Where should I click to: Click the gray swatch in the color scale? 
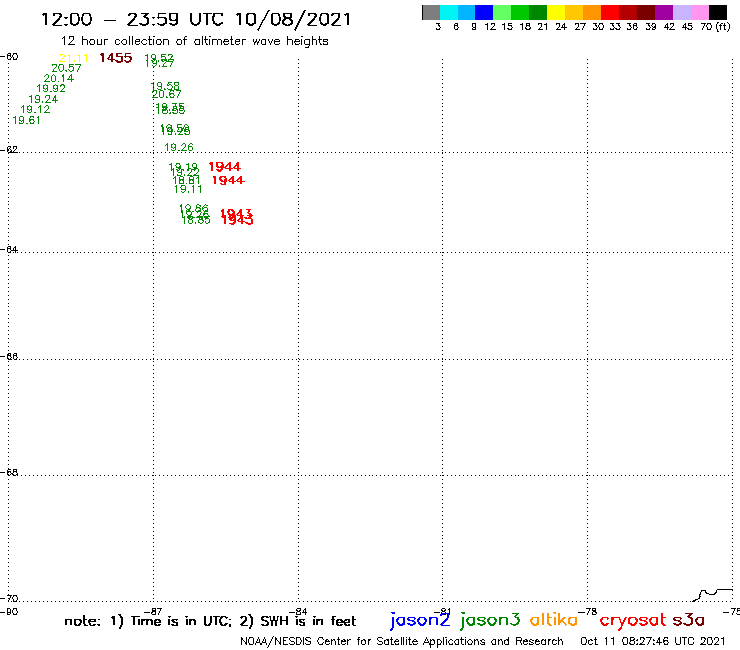coord(431,12)
